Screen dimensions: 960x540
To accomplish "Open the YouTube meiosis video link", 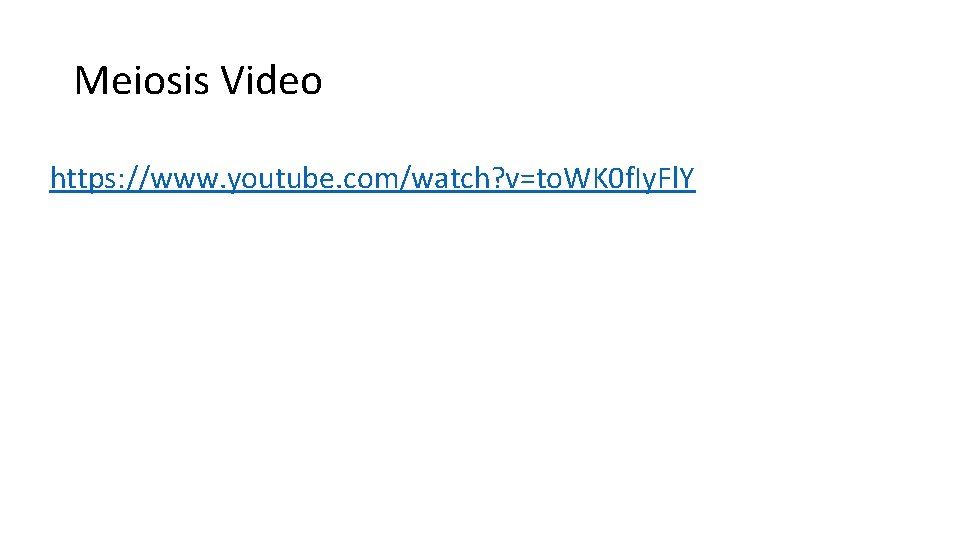I will [x=372, y=179].
